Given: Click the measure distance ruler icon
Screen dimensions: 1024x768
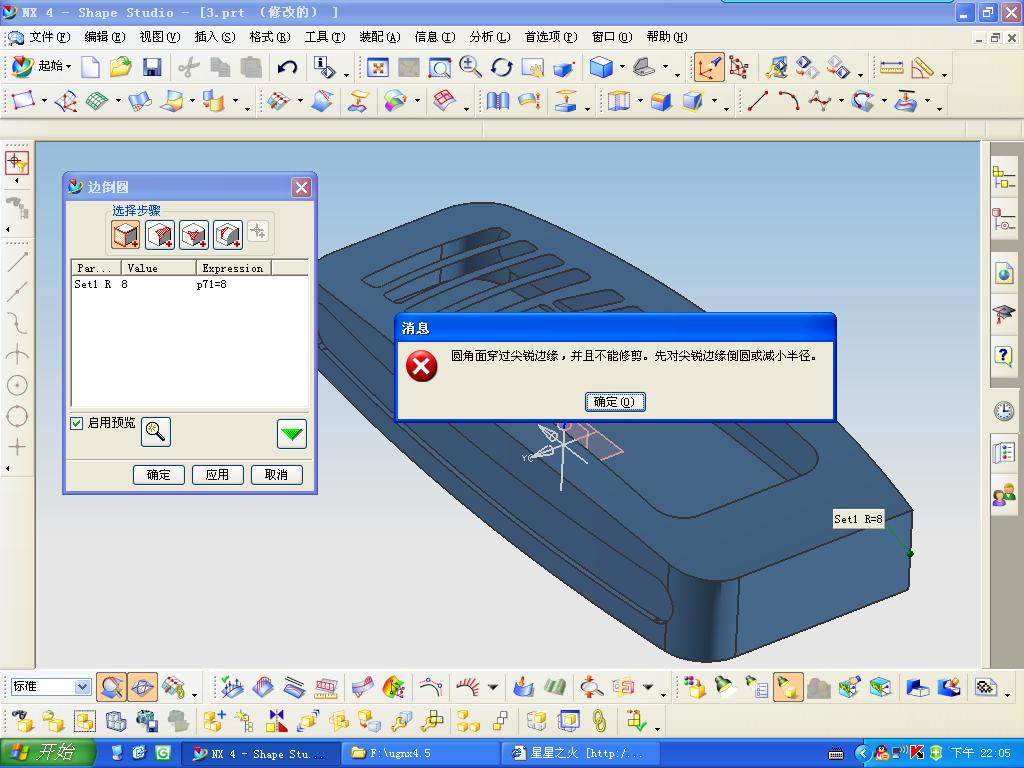Looking at the screenshot, I should tap(891, 67).
